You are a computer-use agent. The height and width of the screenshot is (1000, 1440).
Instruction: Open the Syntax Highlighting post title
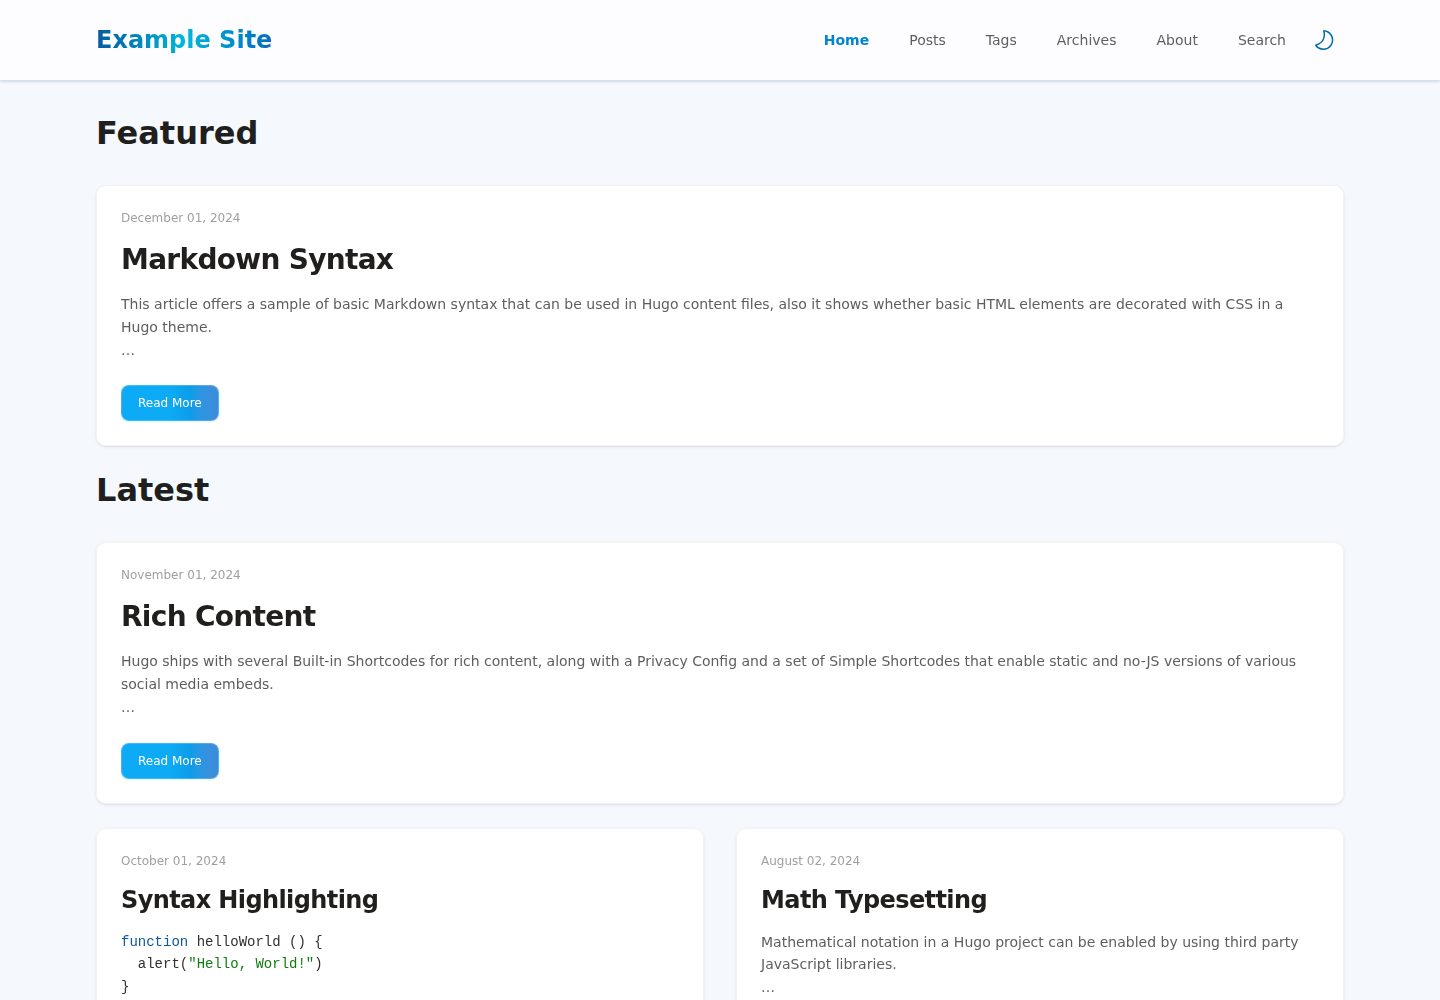(x=250, y=899)
